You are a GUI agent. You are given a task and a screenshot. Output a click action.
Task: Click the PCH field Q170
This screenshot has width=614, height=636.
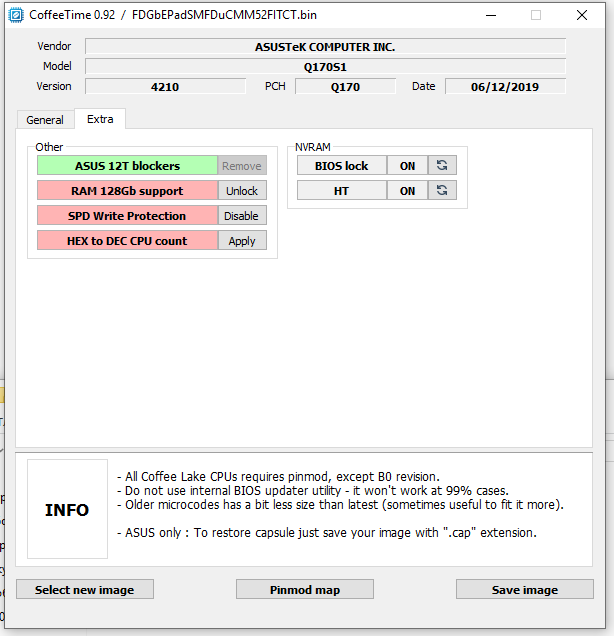coord(345,86)
